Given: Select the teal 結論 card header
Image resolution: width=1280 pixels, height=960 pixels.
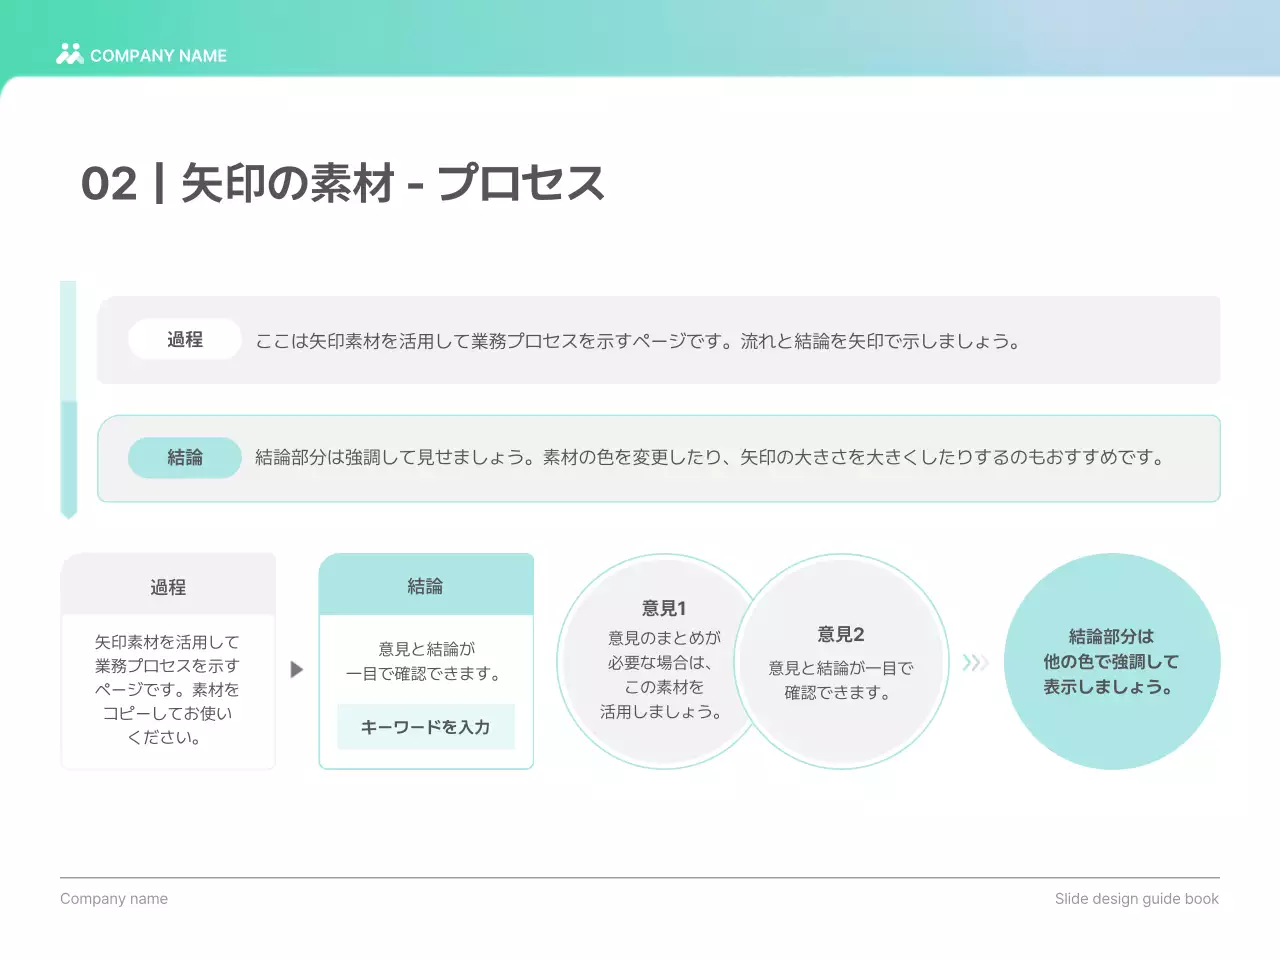Looking at the screenshot, I should (x=426, y=586).
